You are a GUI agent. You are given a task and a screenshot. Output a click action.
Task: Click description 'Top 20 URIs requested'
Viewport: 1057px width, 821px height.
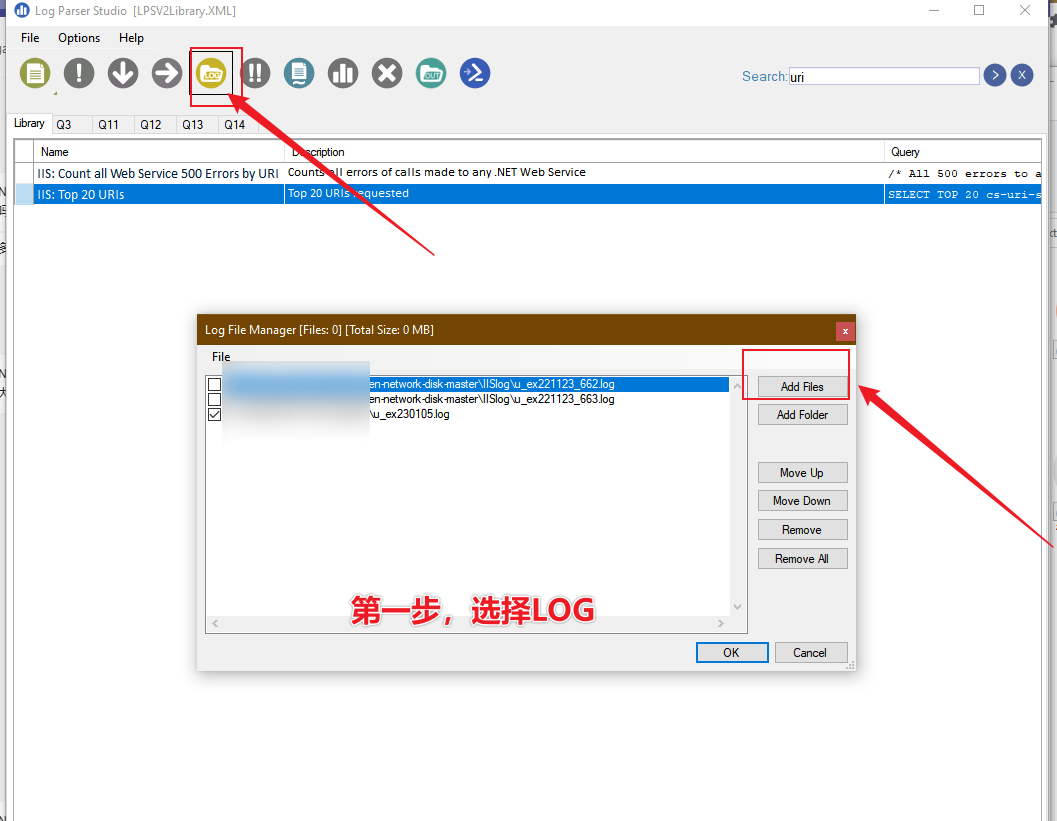pyautogui.click(x=349, y=193)
